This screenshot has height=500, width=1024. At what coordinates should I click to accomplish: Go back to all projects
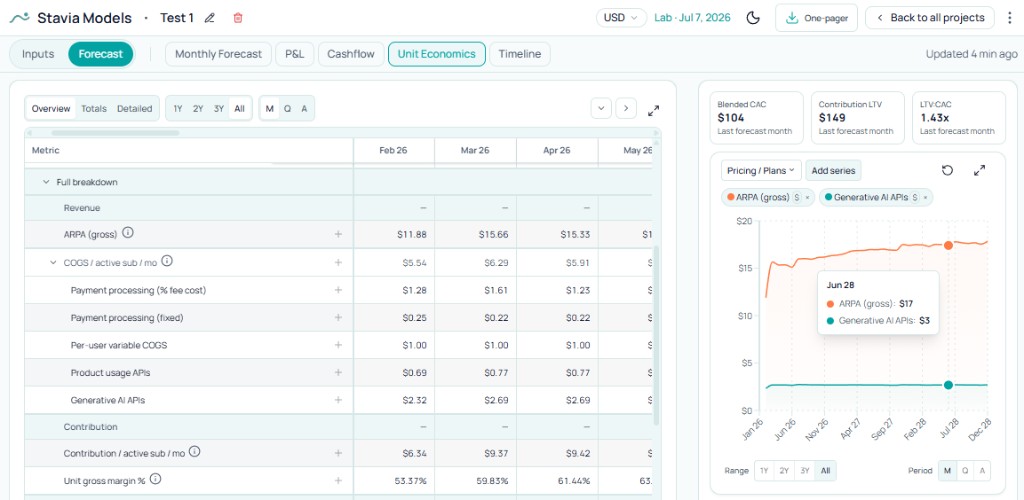[x=930, y=18]
